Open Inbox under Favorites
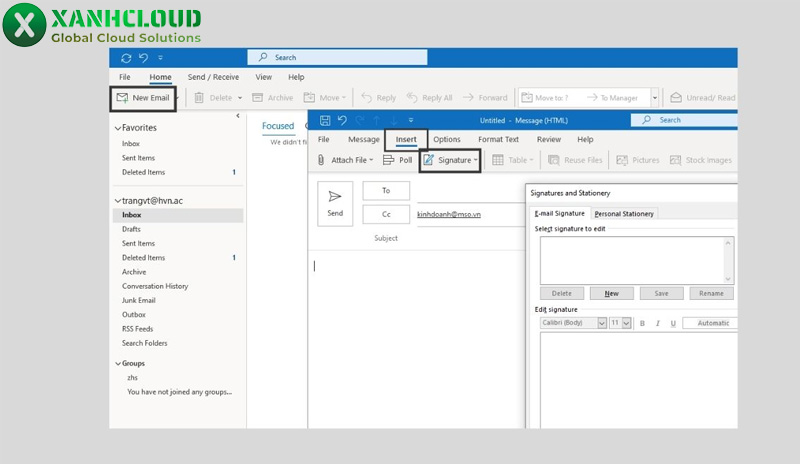 click(x=131, y=144)
